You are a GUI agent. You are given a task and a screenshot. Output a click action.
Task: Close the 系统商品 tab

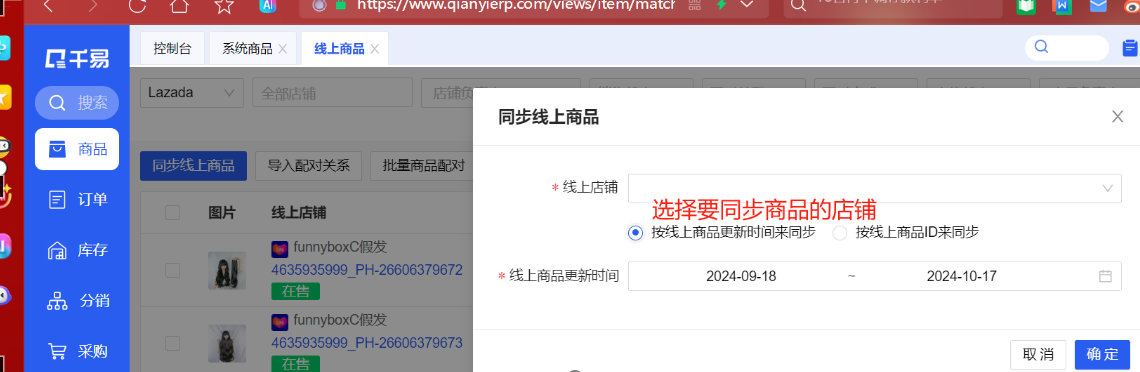[x=283, y=49]
